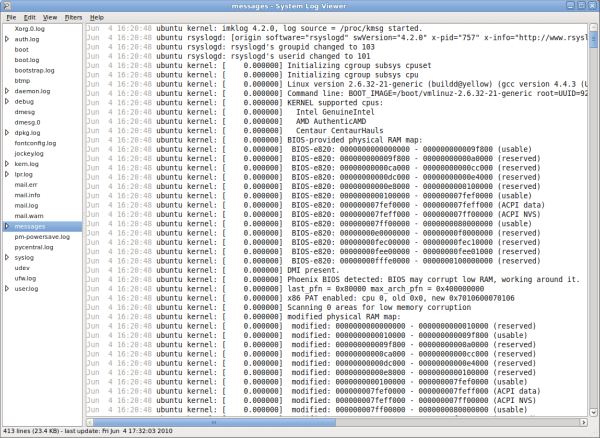
Task: Click 'rsyslogd's groupid changed to 103' line
Action: pos(230,47)
